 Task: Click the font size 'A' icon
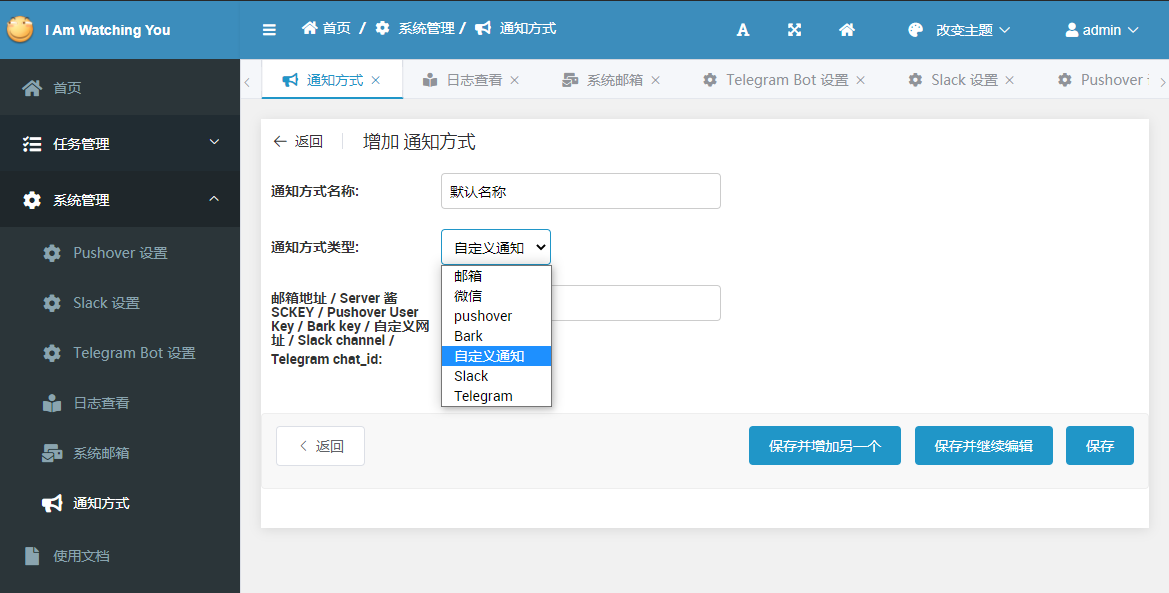tap(742, 29)
